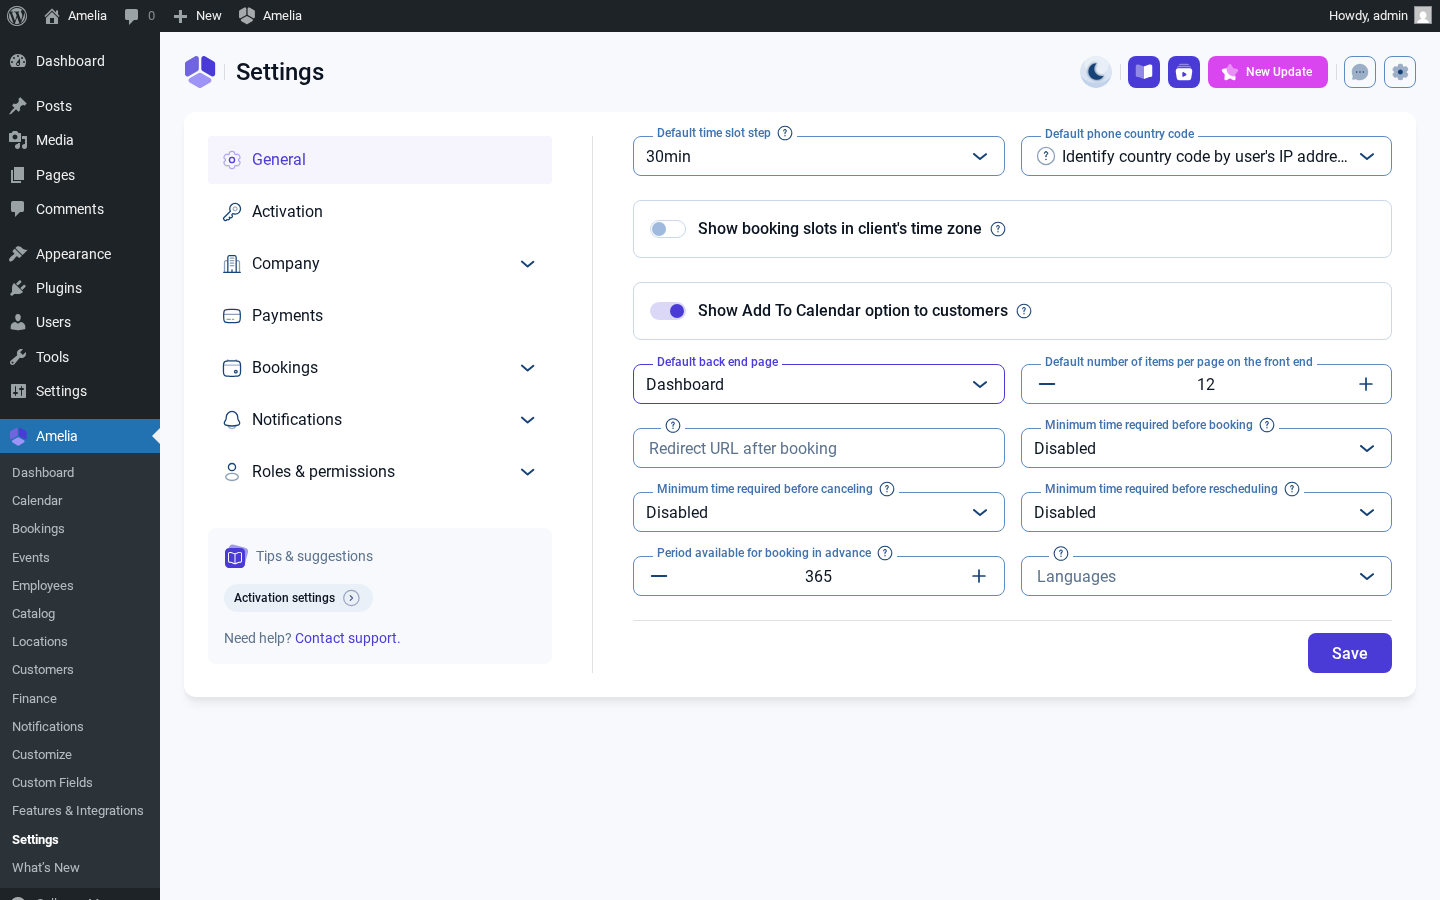
Task: Click the Tips & suggestions book icon
Action: click(235, 556)
